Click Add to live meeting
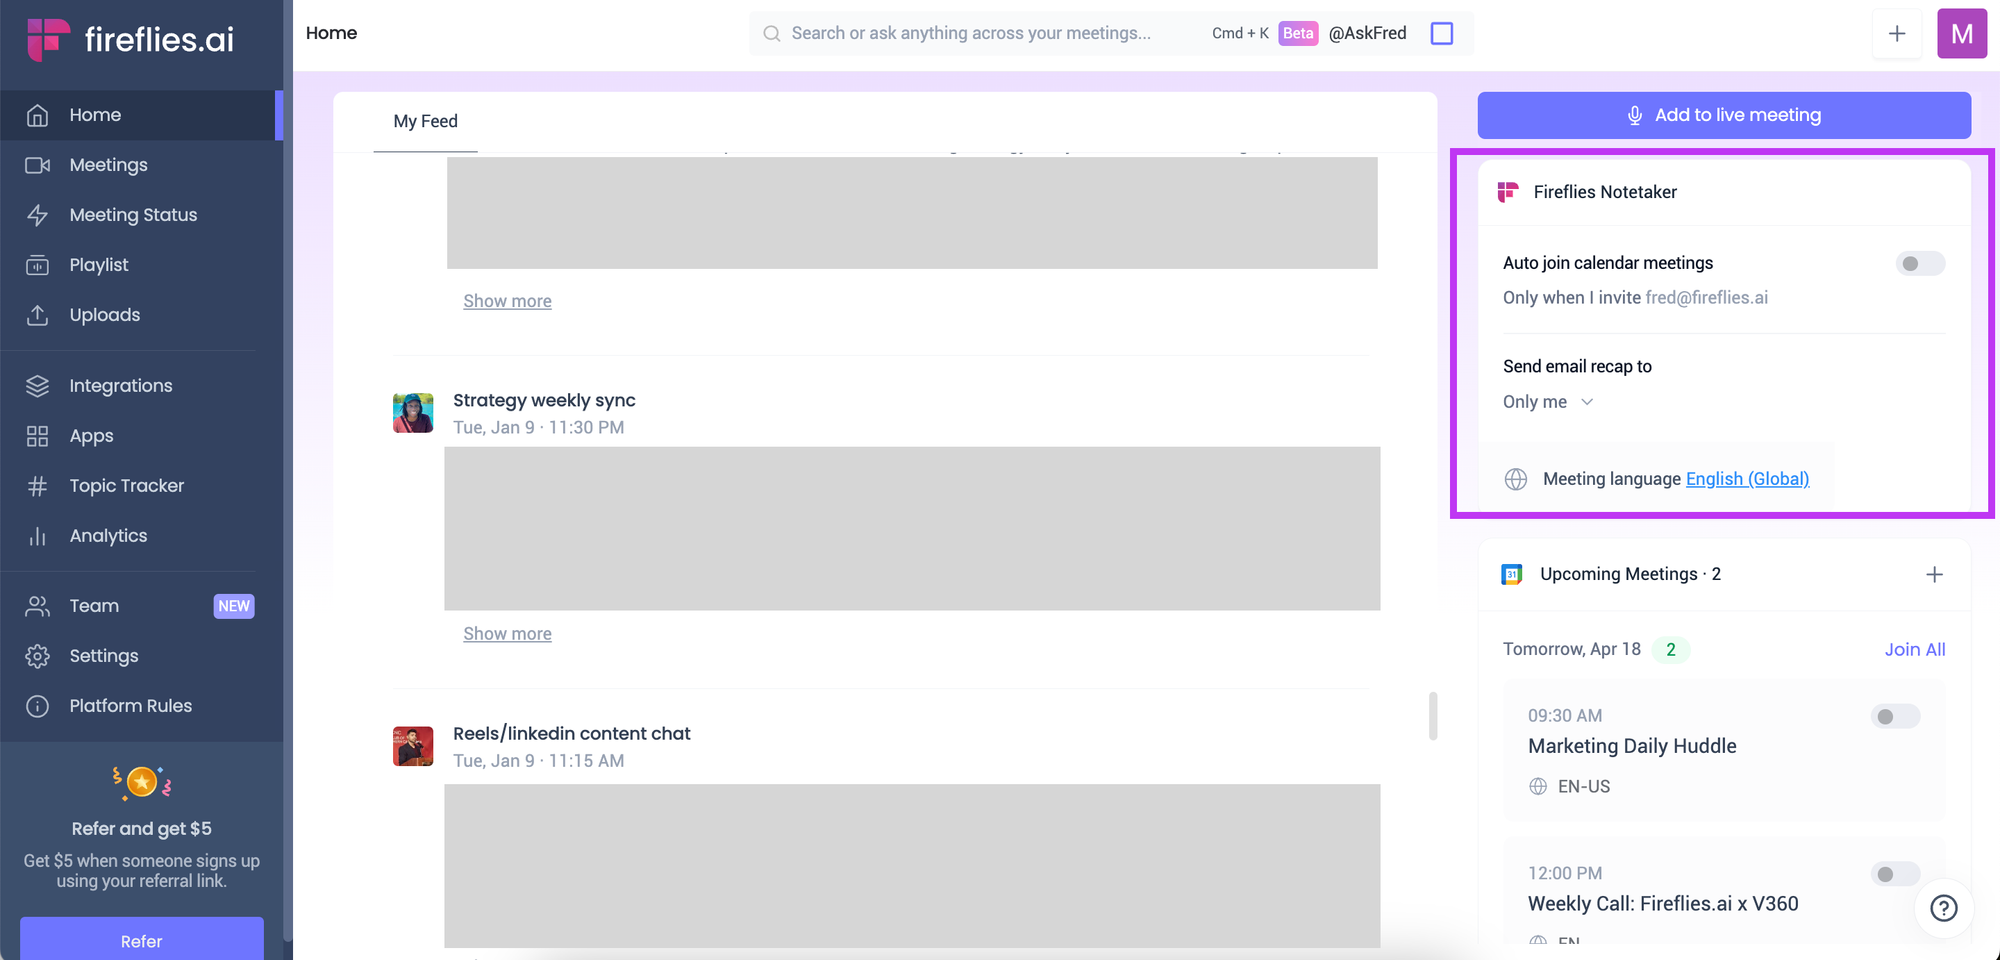 click(1723, 114)
